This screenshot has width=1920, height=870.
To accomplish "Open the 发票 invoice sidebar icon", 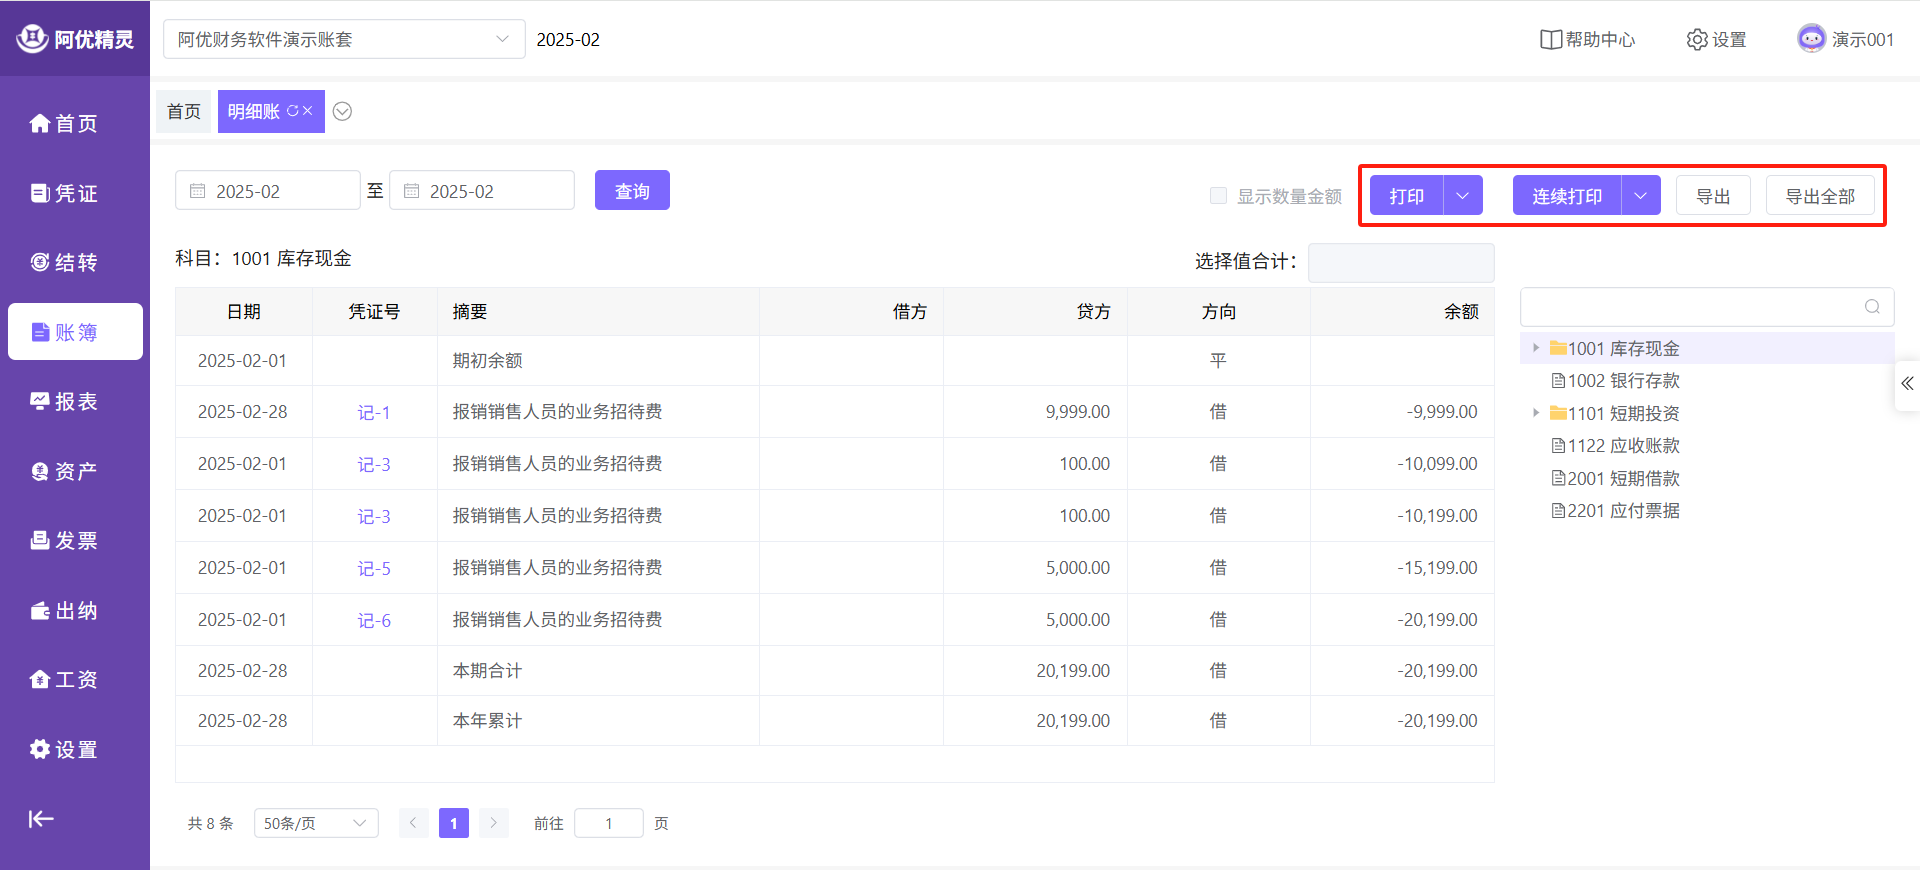I will 40,540.
